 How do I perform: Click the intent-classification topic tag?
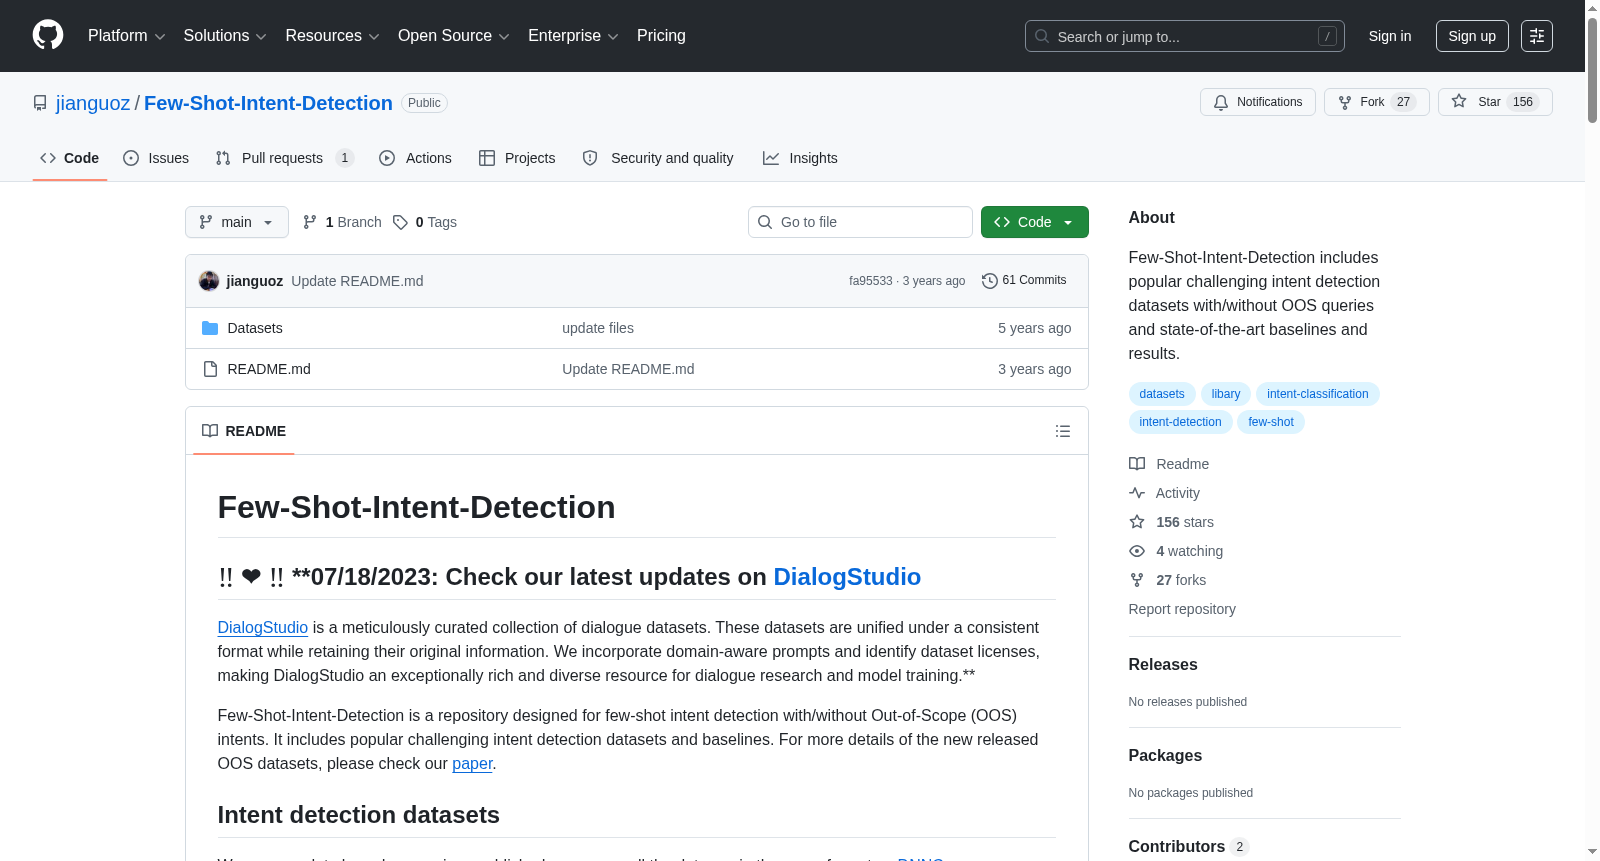[1318, 394]
